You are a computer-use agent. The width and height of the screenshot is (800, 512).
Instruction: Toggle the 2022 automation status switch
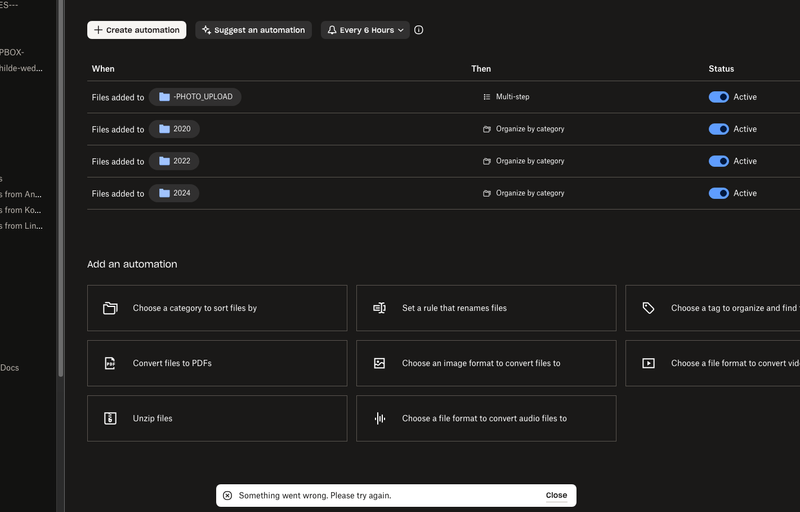tap(718, 161)
